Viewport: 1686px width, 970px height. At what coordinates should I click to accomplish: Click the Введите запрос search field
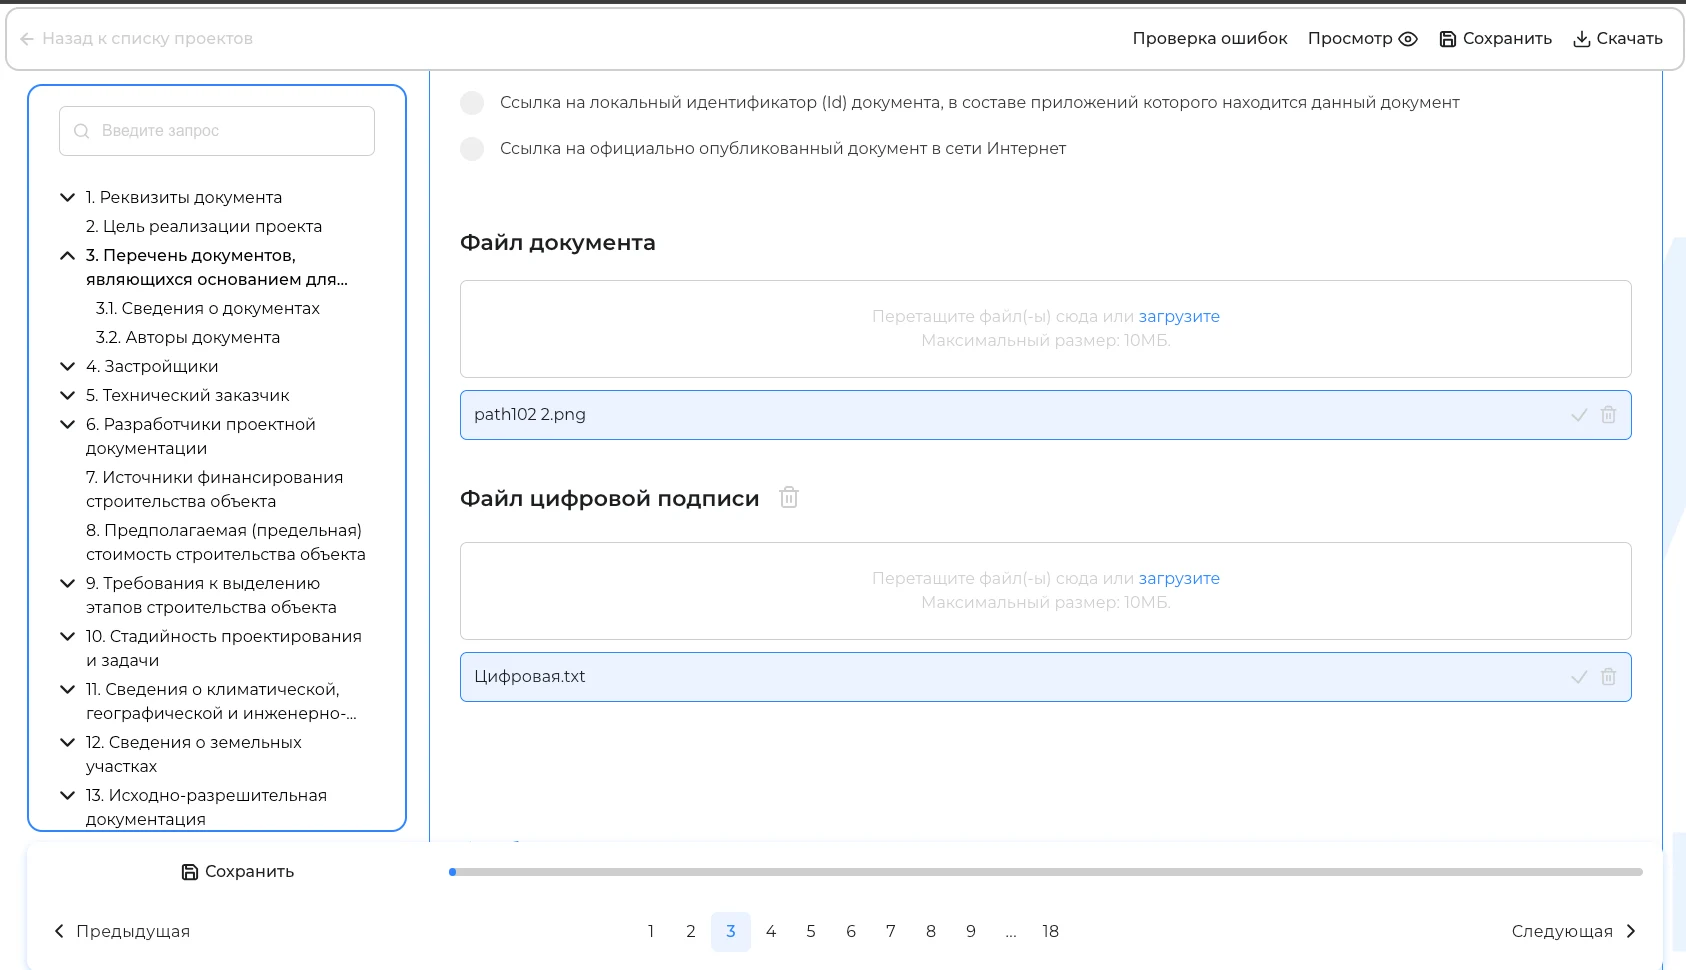click(217, 131)
